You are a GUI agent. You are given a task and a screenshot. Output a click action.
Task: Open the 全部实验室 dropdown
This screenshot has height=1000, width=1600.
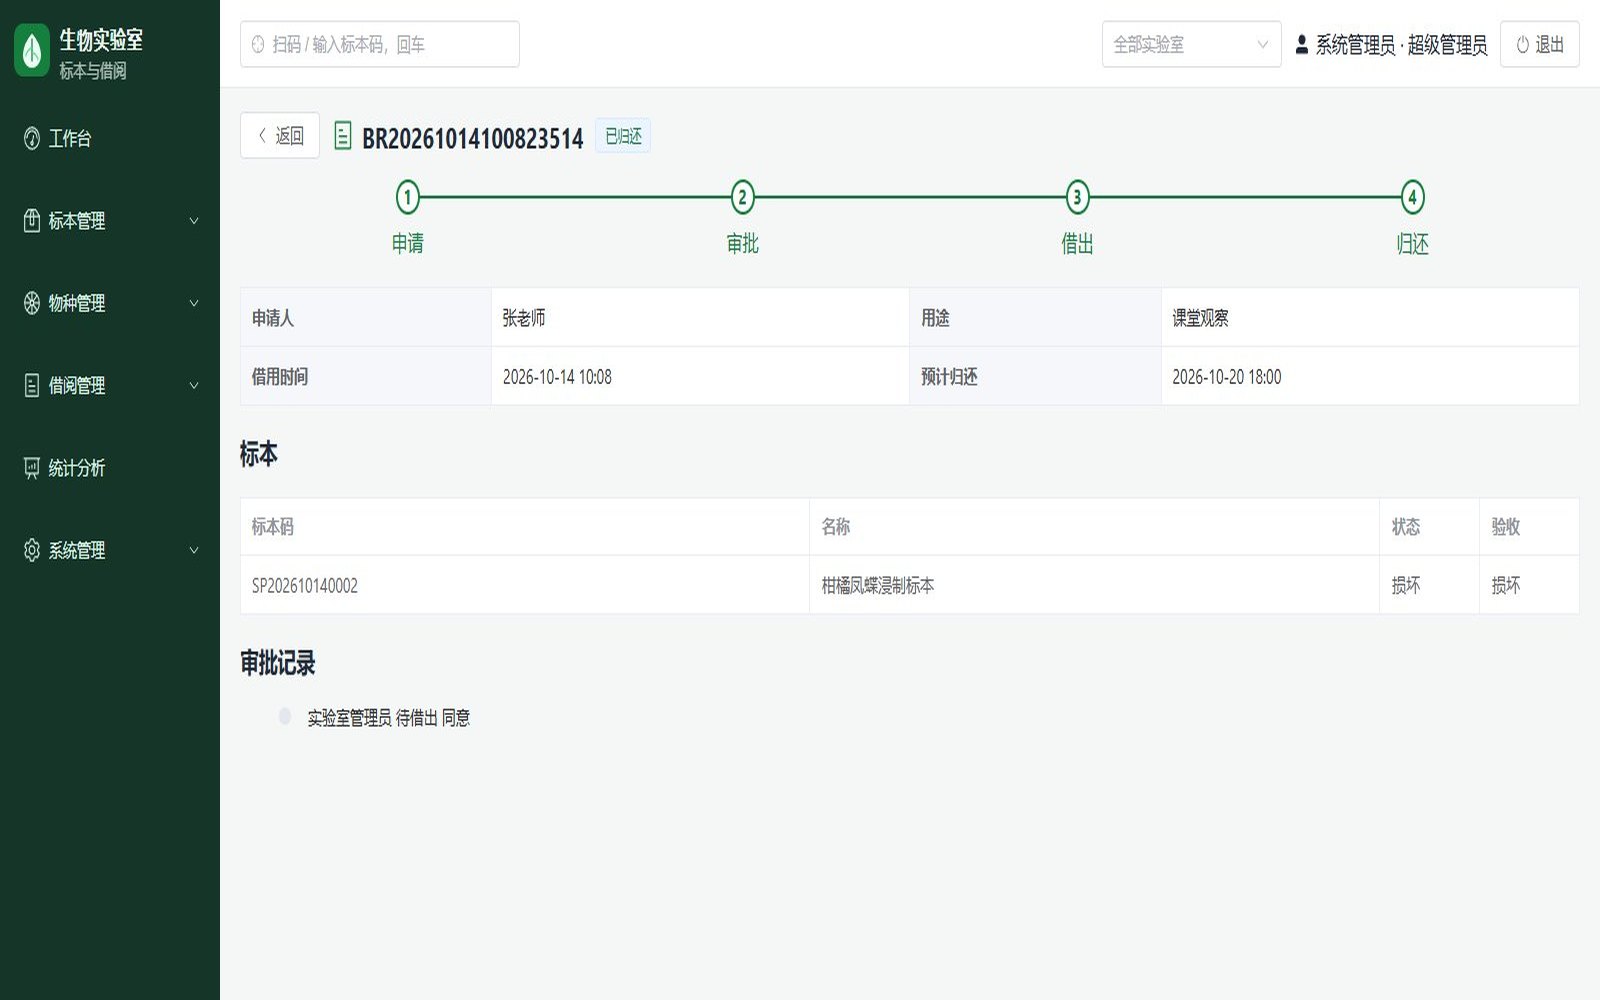click(1191, 44)
